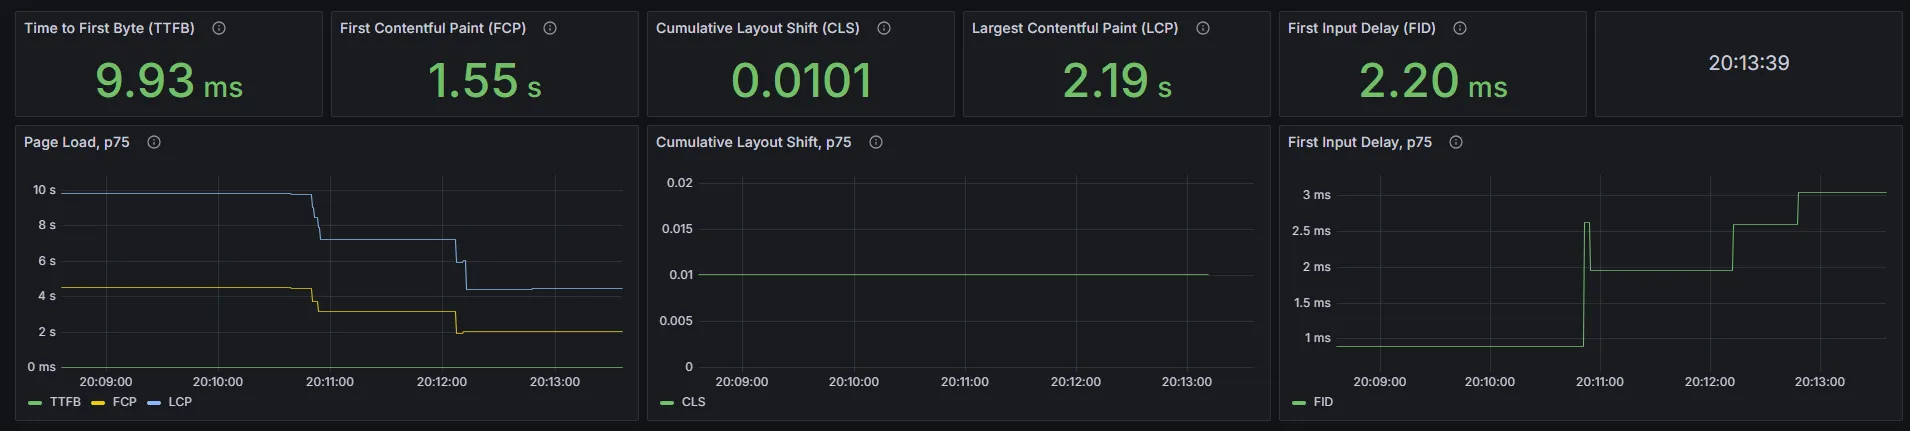Toggle the TTFB series in the Page Load legend
Image resolution: width=1910 pixels, height=431 pixels.
click(65, 402)
